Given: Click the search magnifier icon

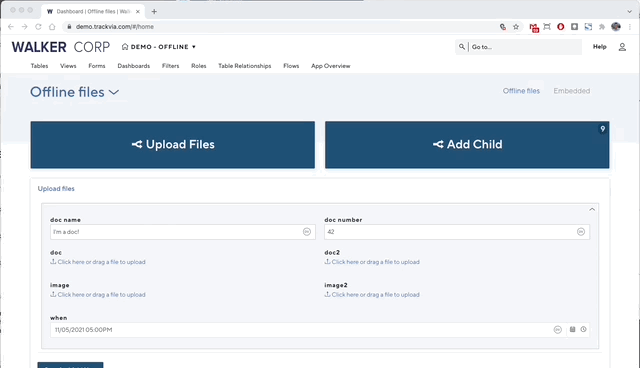Looking at the screenshot, I should pyautogui.click(x=462, y=47).
